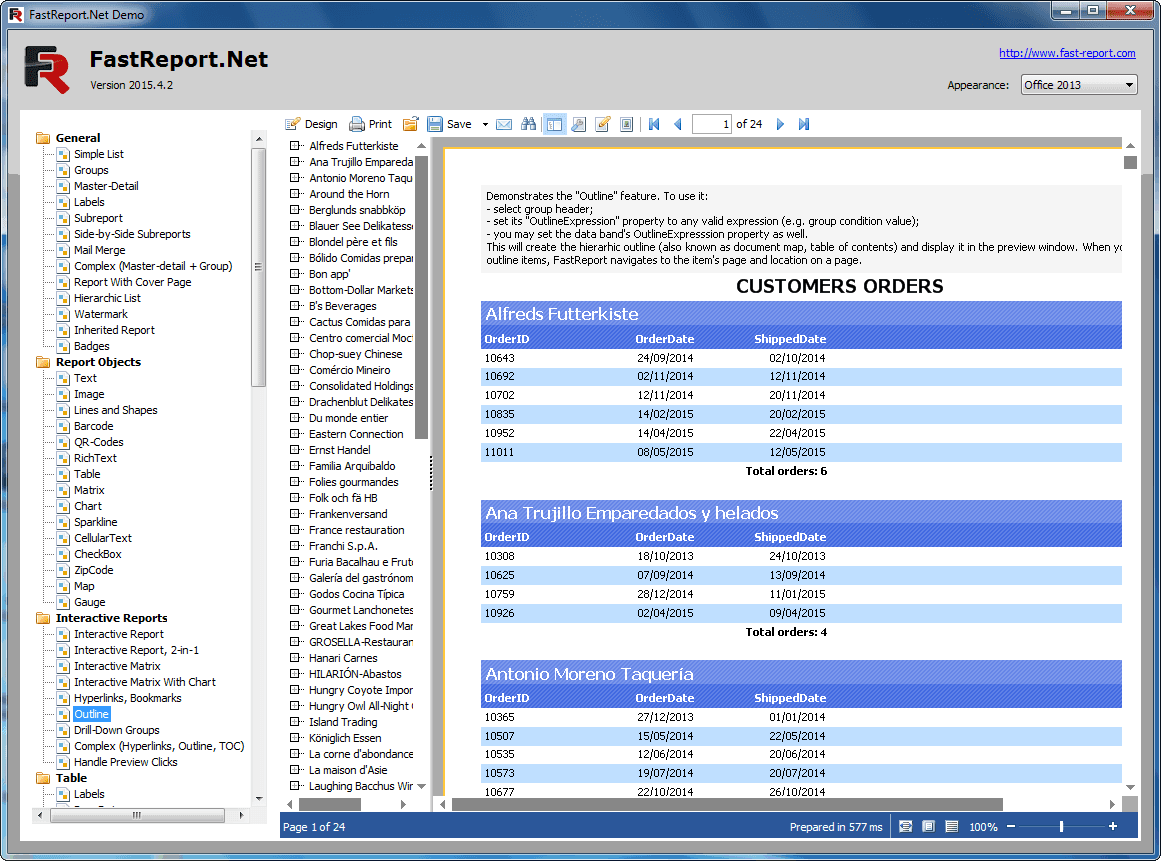This screenshot has width=1161, height=861.
Task: Click Page Width zoom icon in status bar
Action: 905,826
